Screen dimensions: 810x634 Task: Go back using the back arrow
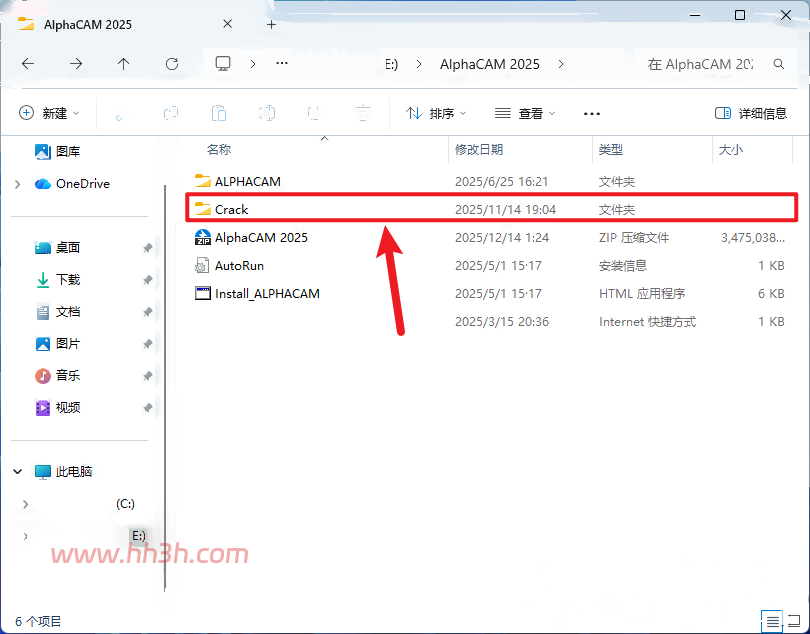[x=28, y=64]
